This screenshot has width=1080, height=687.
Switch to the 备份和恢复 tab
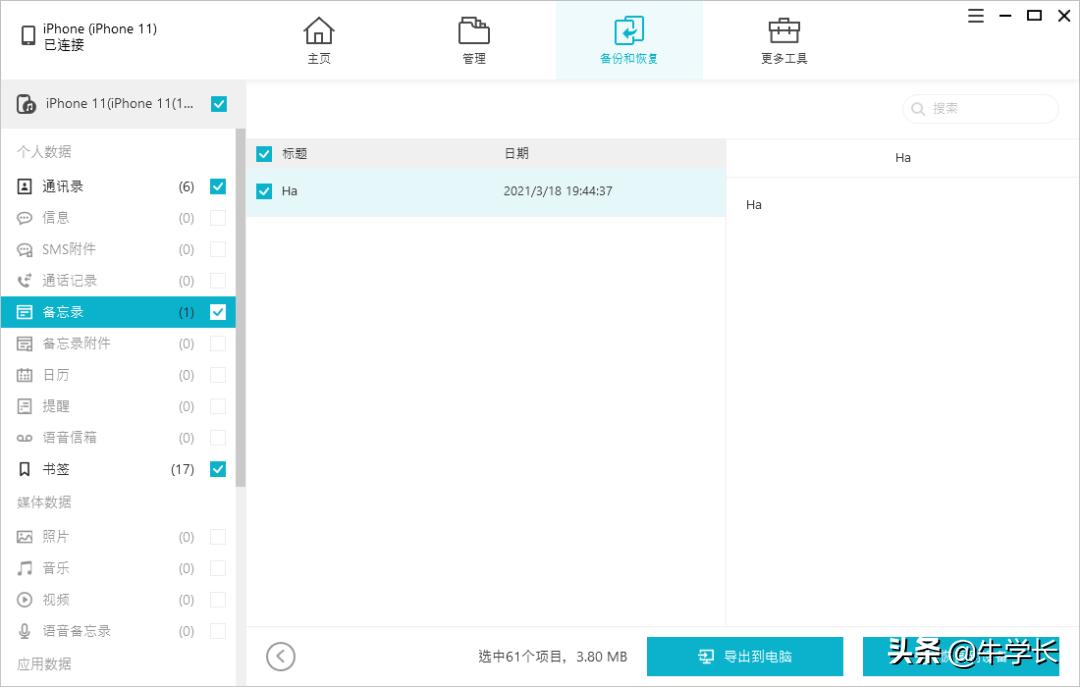point(629,40)
